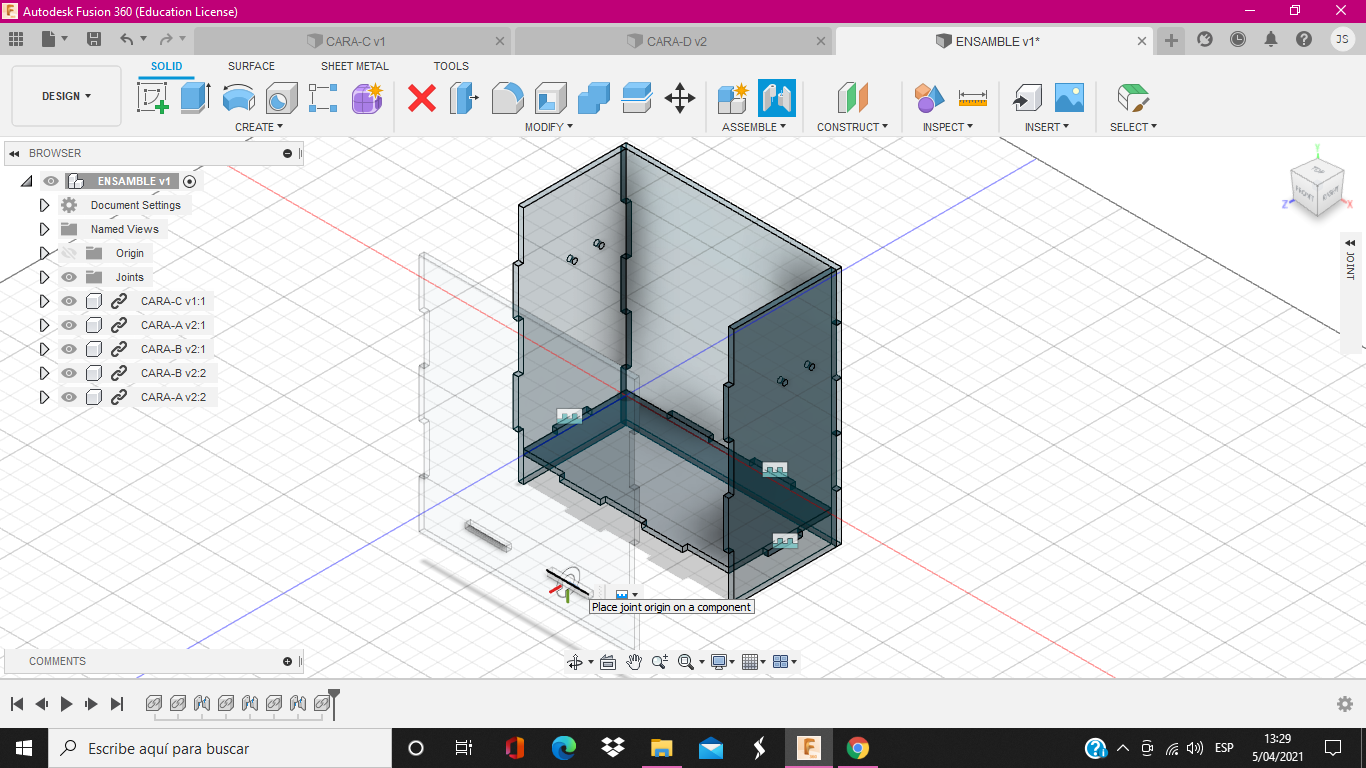Click the Select tool icon
The width and height of the screenshot is (1366, 768).
click(x=1133, y=98)
